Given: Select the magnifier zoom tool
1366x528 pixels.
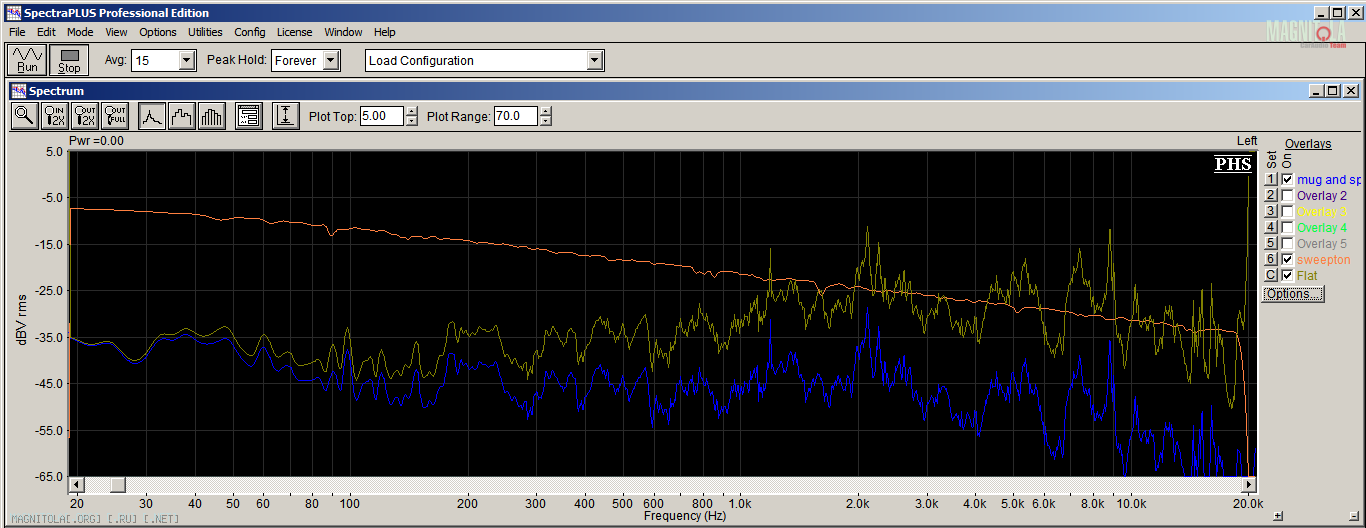Looking at the screenshot, I should click(24, 116).
